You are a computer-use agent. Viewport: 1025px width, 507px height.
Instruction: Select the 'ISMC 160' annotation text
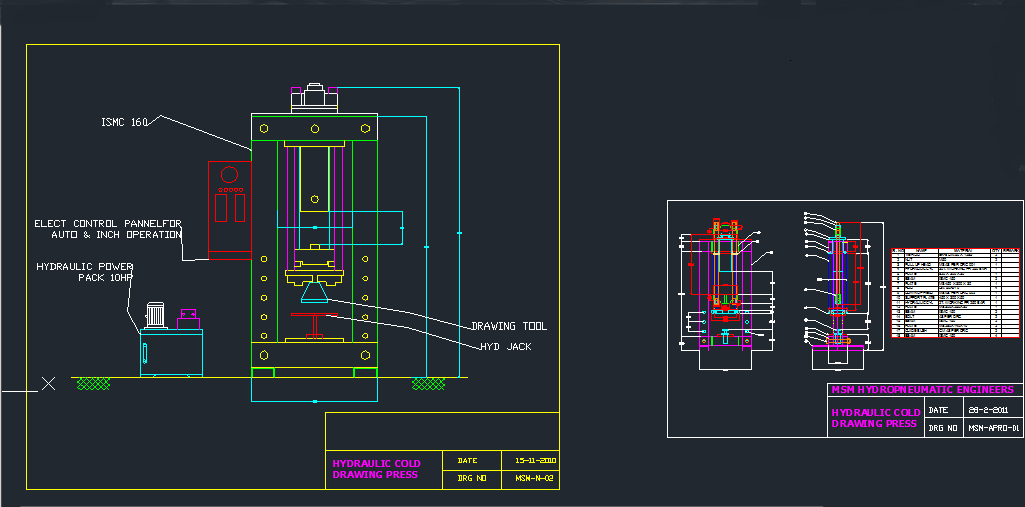125,122
